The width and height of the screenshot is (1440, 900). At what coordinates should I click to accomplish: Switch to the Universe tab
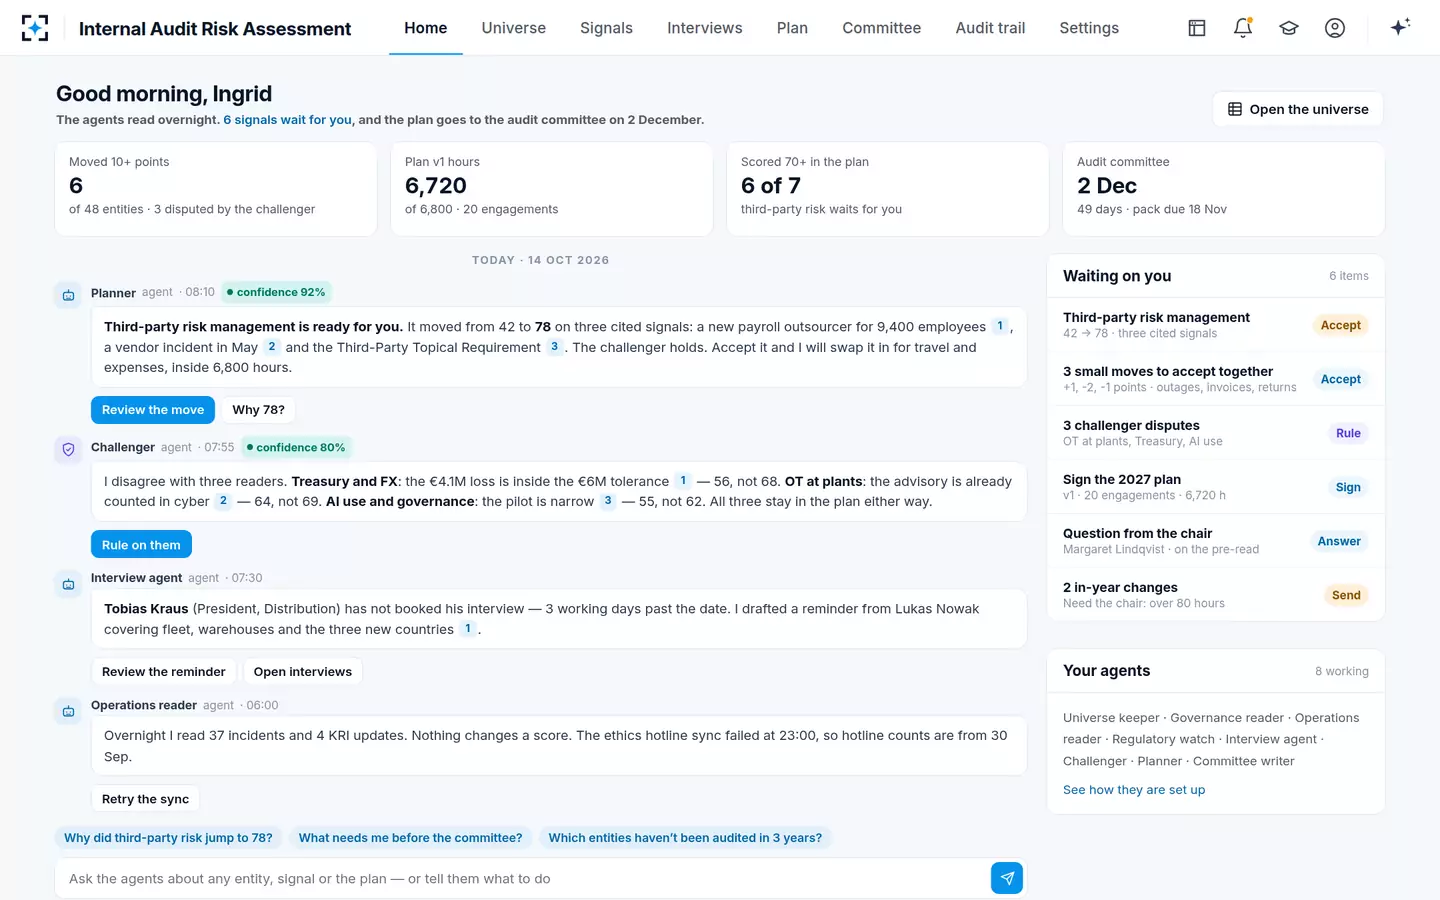(514, 28)
